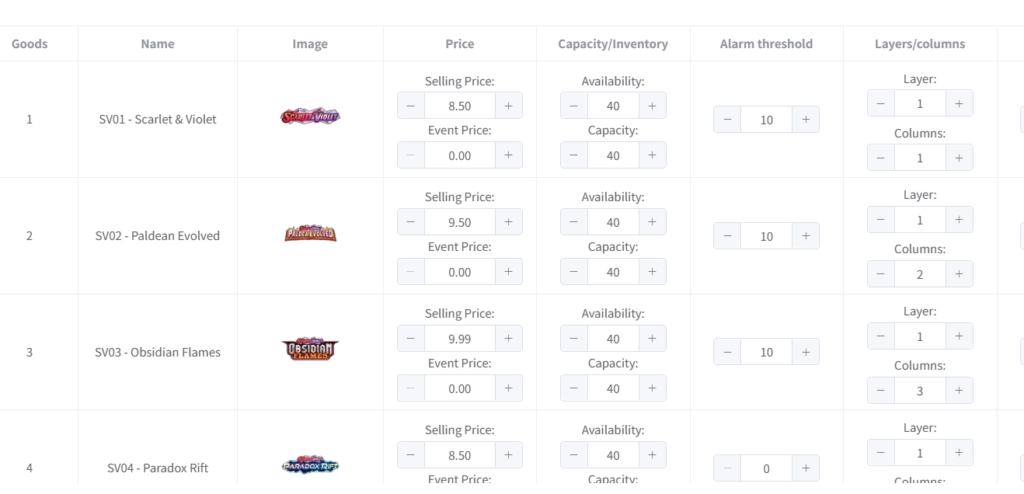This screenshot has width=1024, height=494.
Task: Select the Obsidian Flames logo thumbnail
Action: [310, 350]
